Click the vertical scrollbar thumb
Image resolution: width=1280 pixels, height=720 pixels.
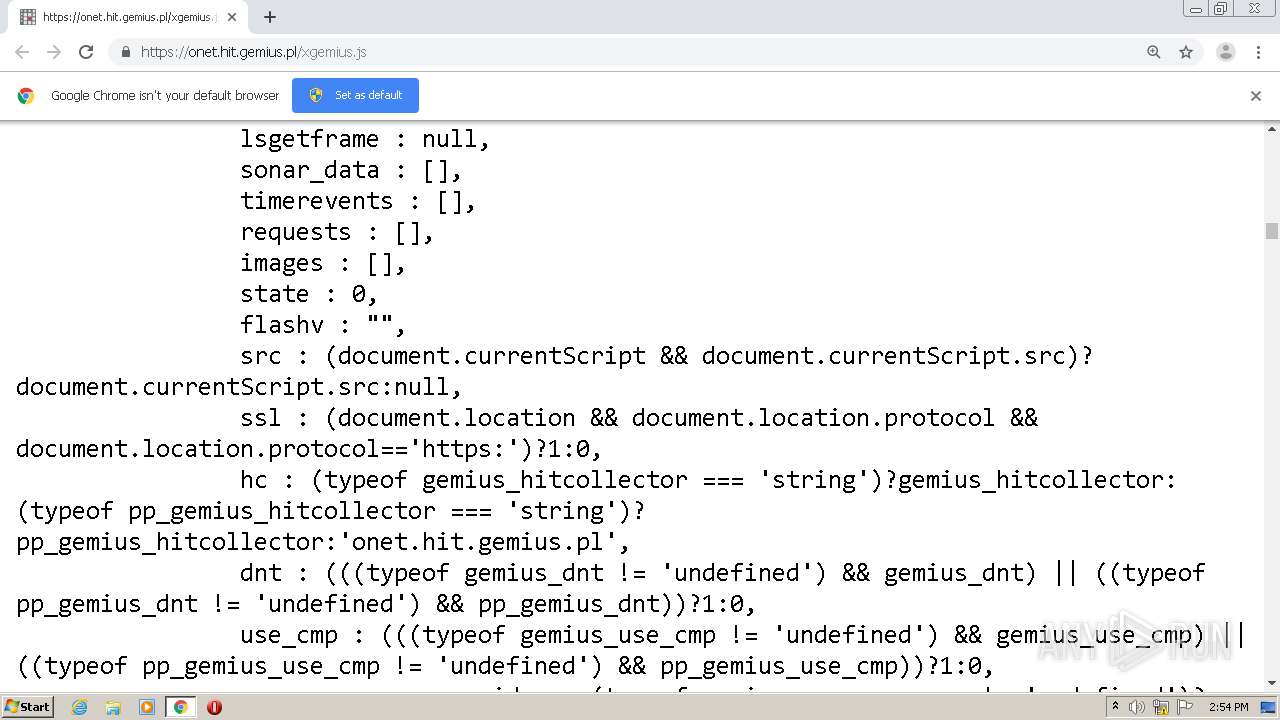1272,231
